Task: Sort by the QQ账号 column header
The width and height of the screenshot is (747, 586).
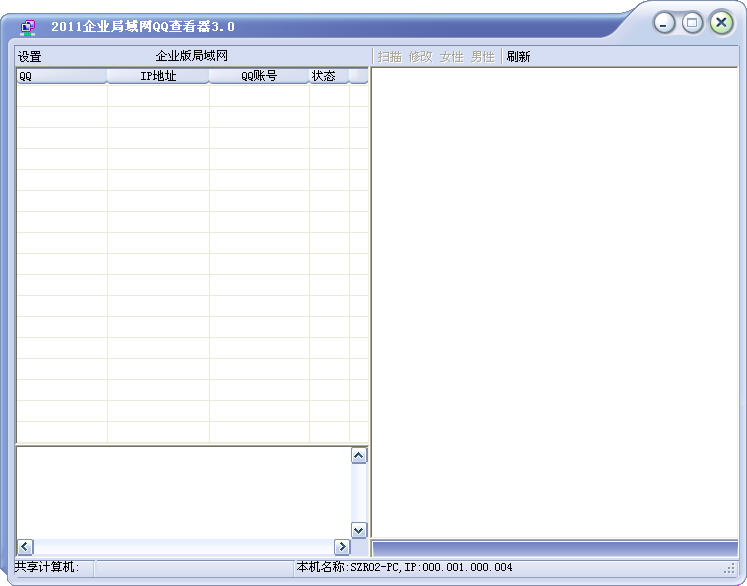Action: 259,76
